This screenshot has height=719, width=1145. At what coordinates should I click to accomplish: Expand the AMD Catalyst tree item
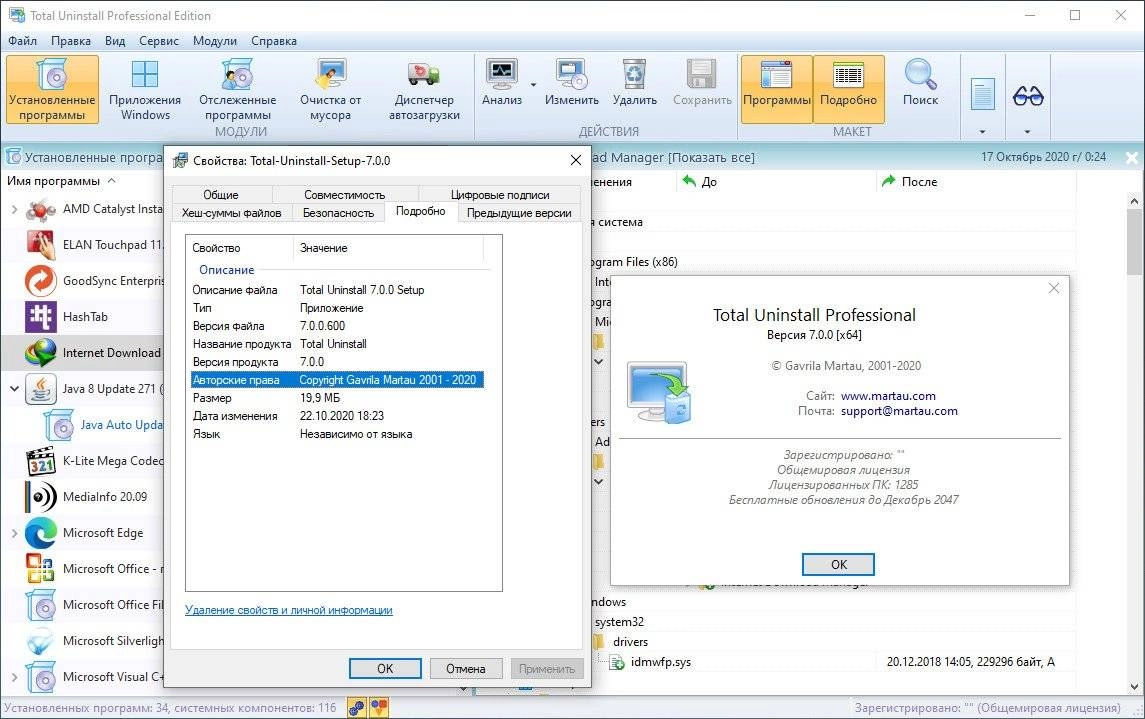[14, 209]
